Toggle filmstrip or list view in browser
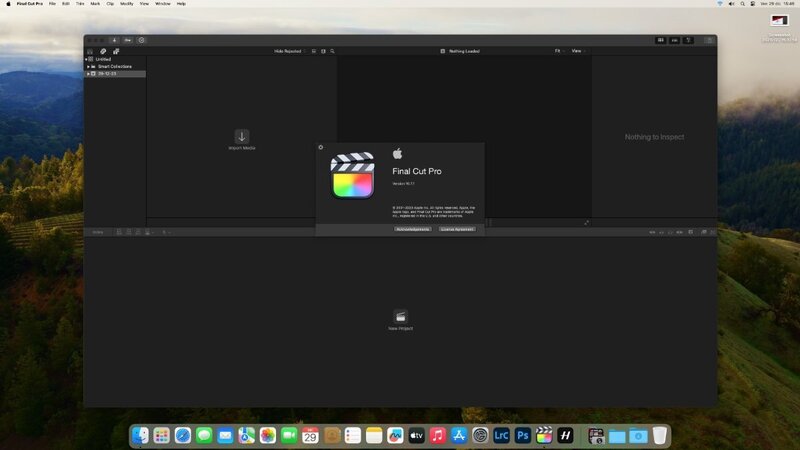 click(x=314, y=51)
